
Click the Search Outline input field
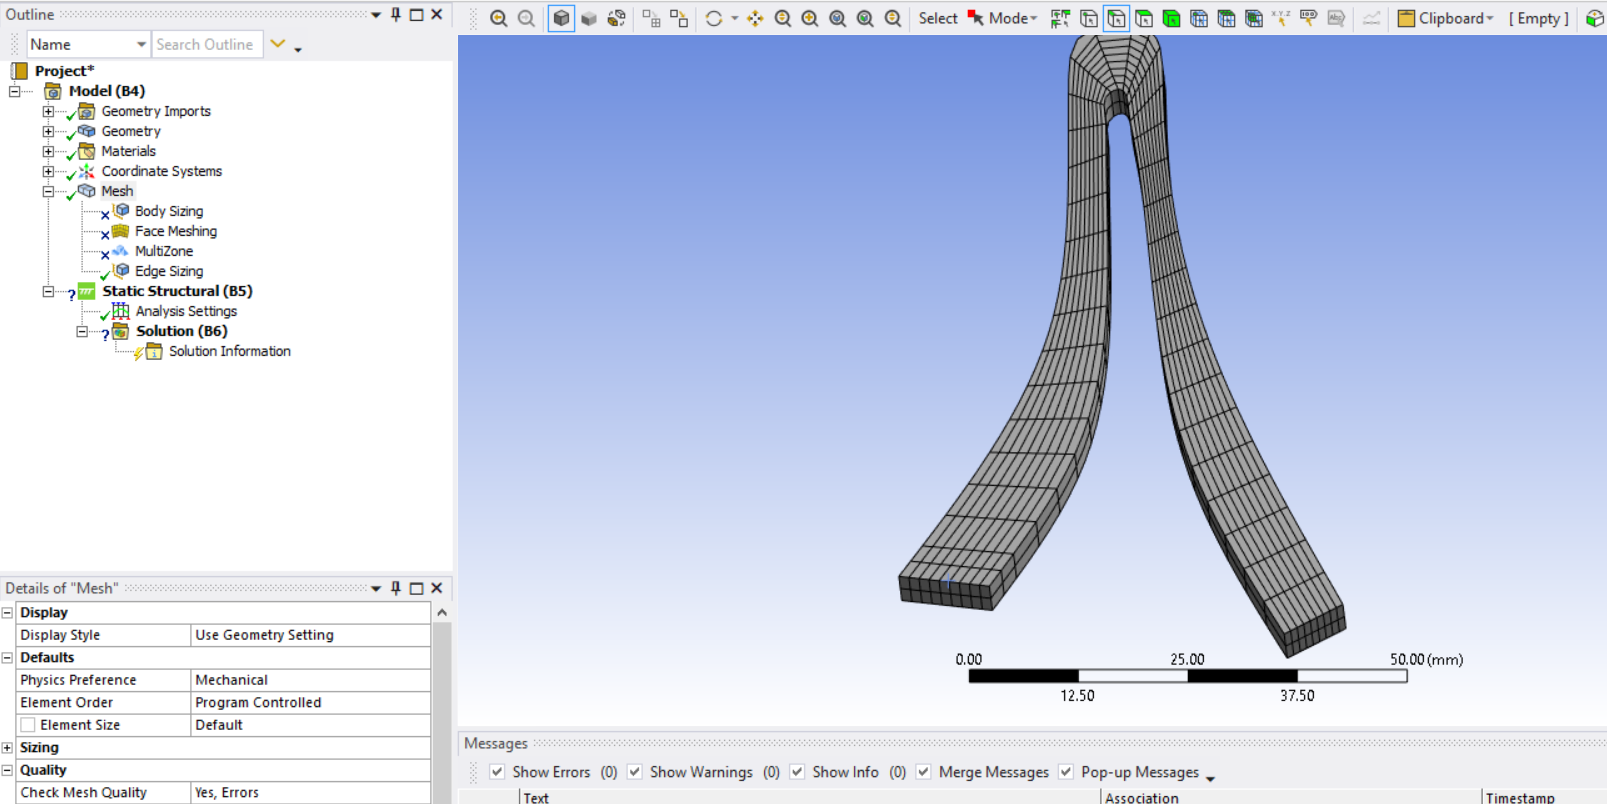pyautogui.click(x=206, y=45)
